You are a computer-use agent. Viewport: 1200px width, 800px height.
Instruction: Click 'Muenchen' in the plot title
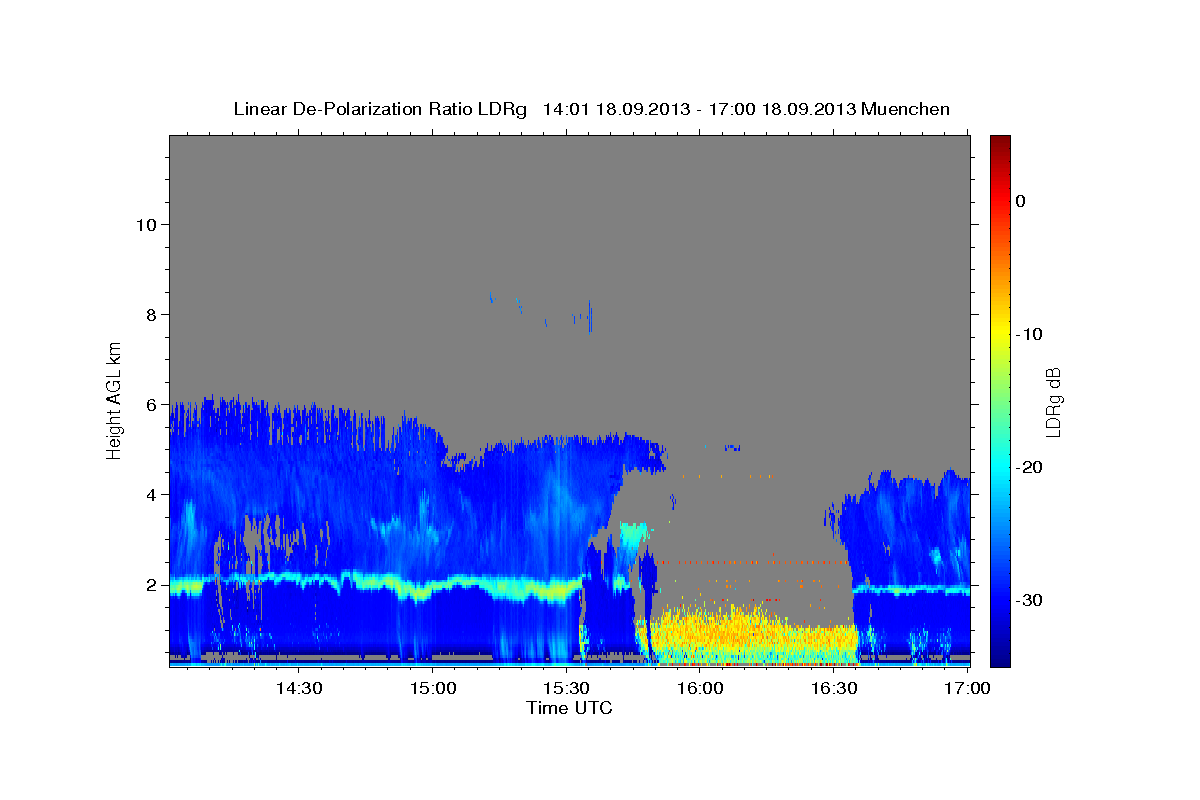tap(906, 109)
